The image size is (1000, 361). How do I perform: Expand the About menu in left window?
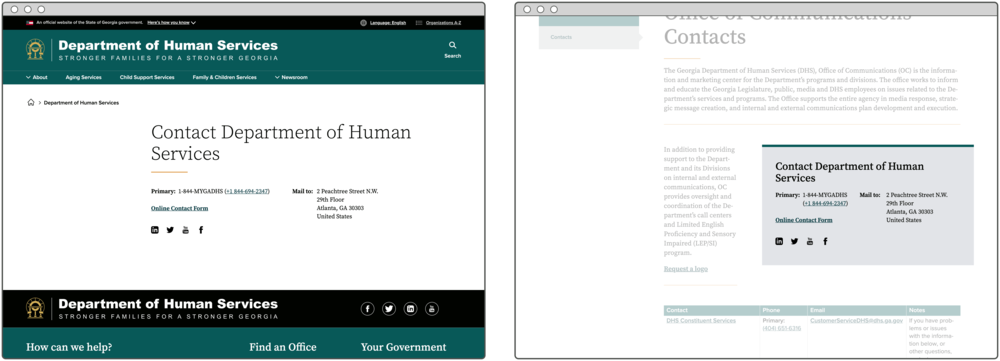pos(36,77)
